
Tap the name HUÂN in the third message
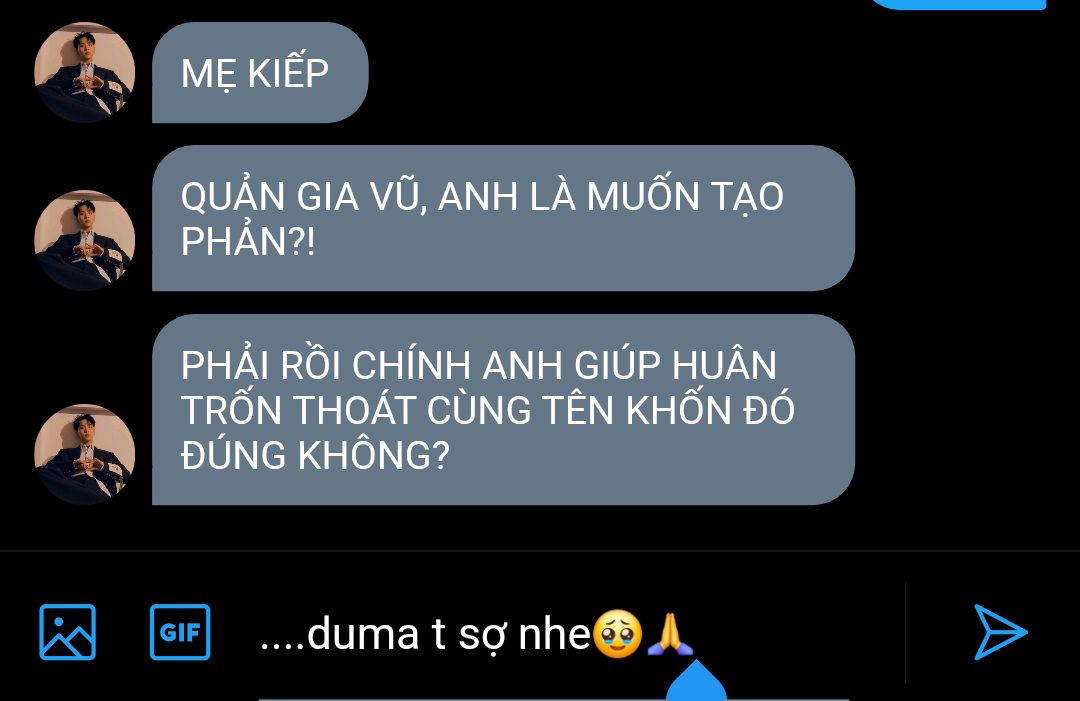pos(724,365)
